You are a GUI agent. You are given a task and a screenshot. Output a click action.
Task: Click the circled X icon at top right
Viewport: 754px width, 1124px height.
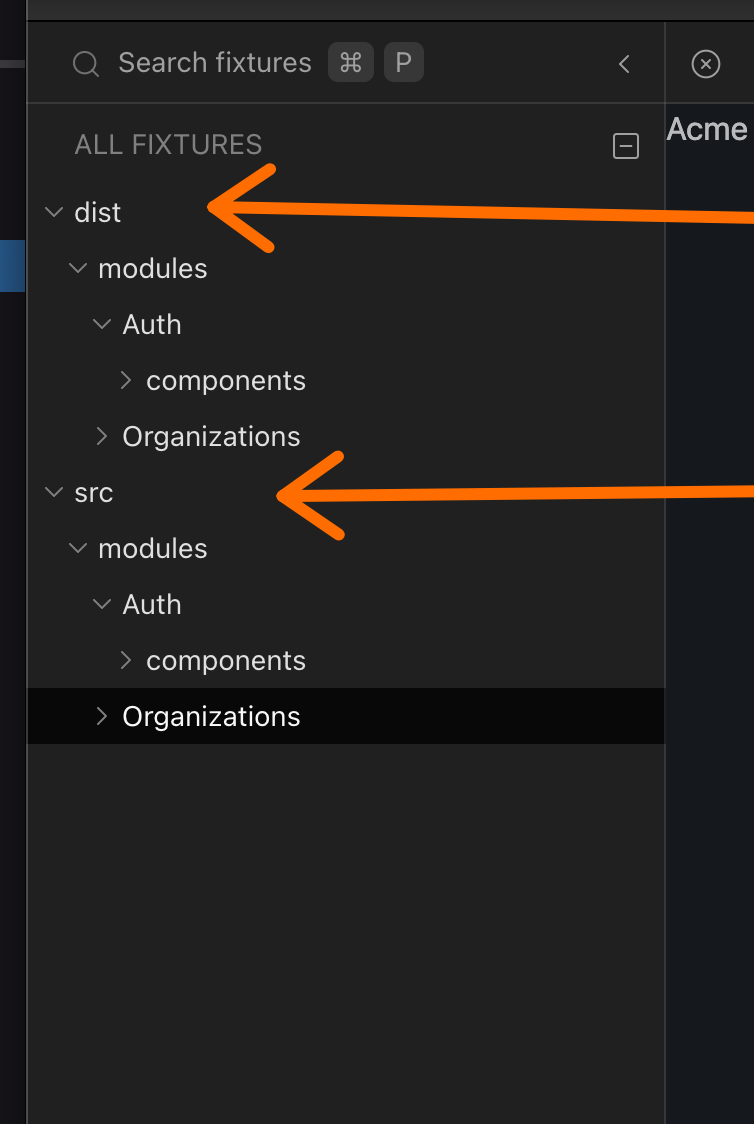(x=705, y=63)
